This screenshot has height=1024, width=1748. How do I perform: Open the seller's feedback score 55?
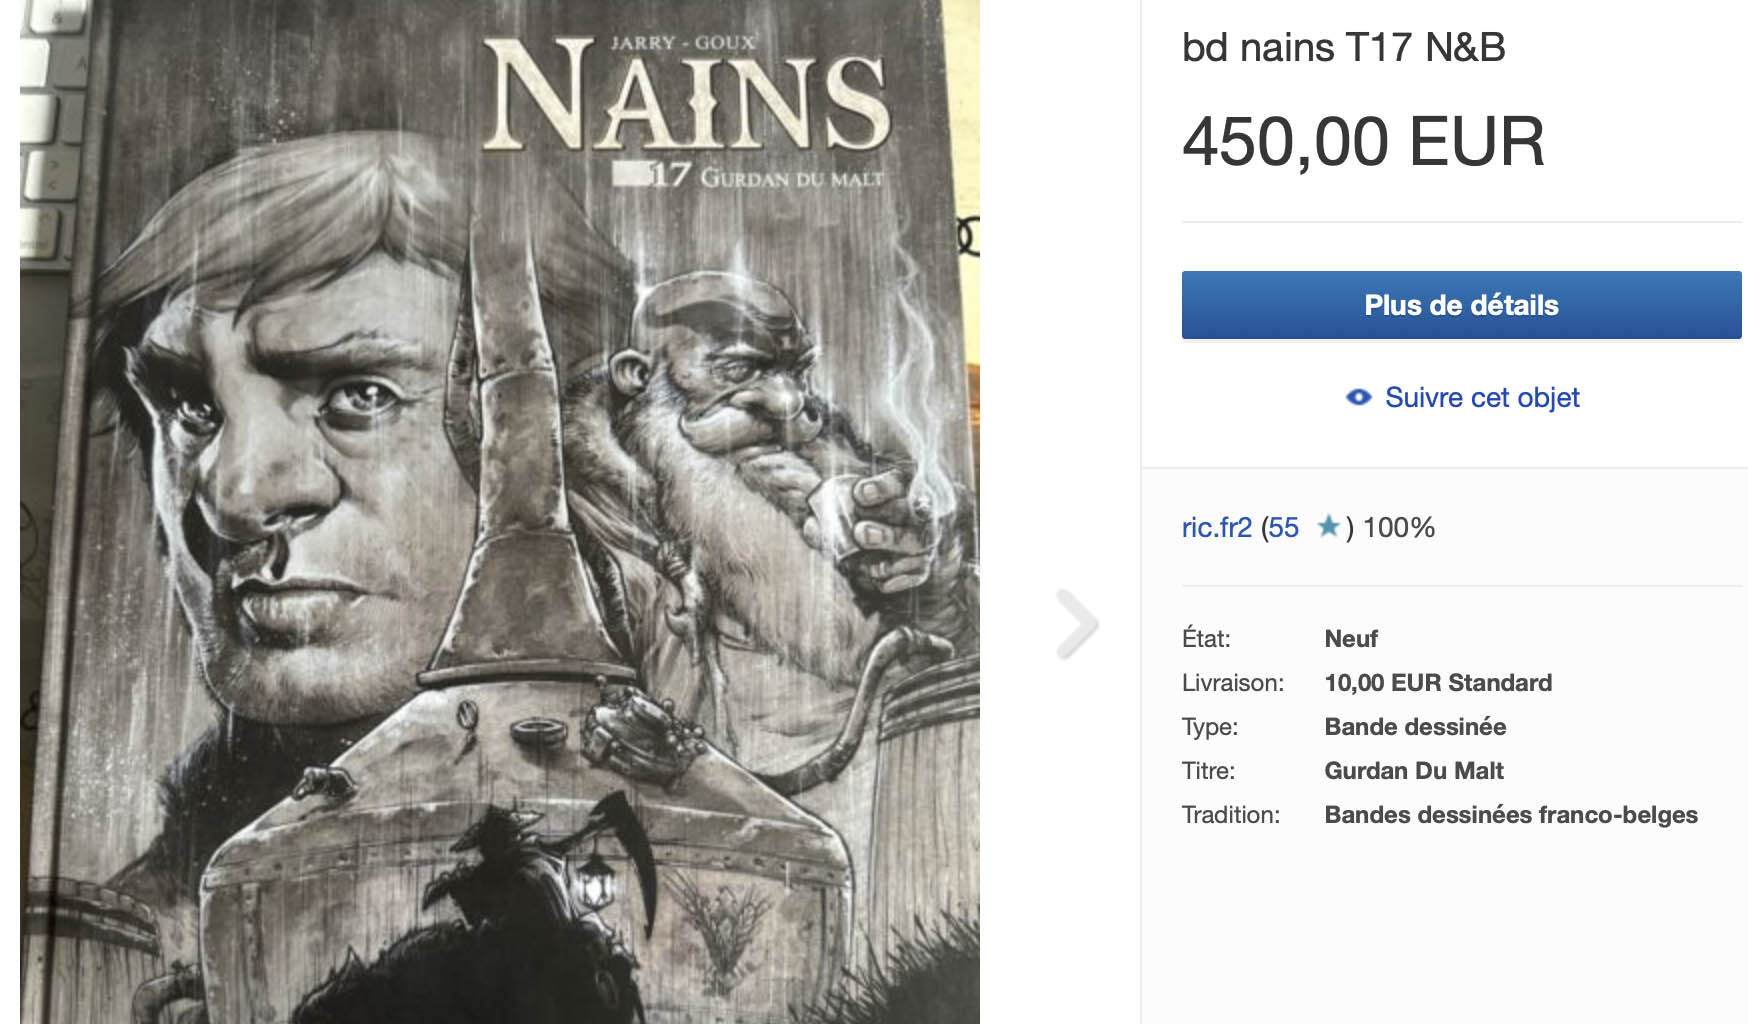[x=1283, y=527]
